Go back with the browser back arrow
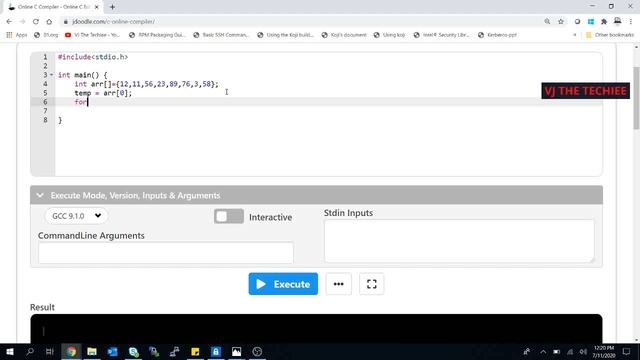Image resolution: width=640 pixels, height=360 pixels. tap(9, 22)
